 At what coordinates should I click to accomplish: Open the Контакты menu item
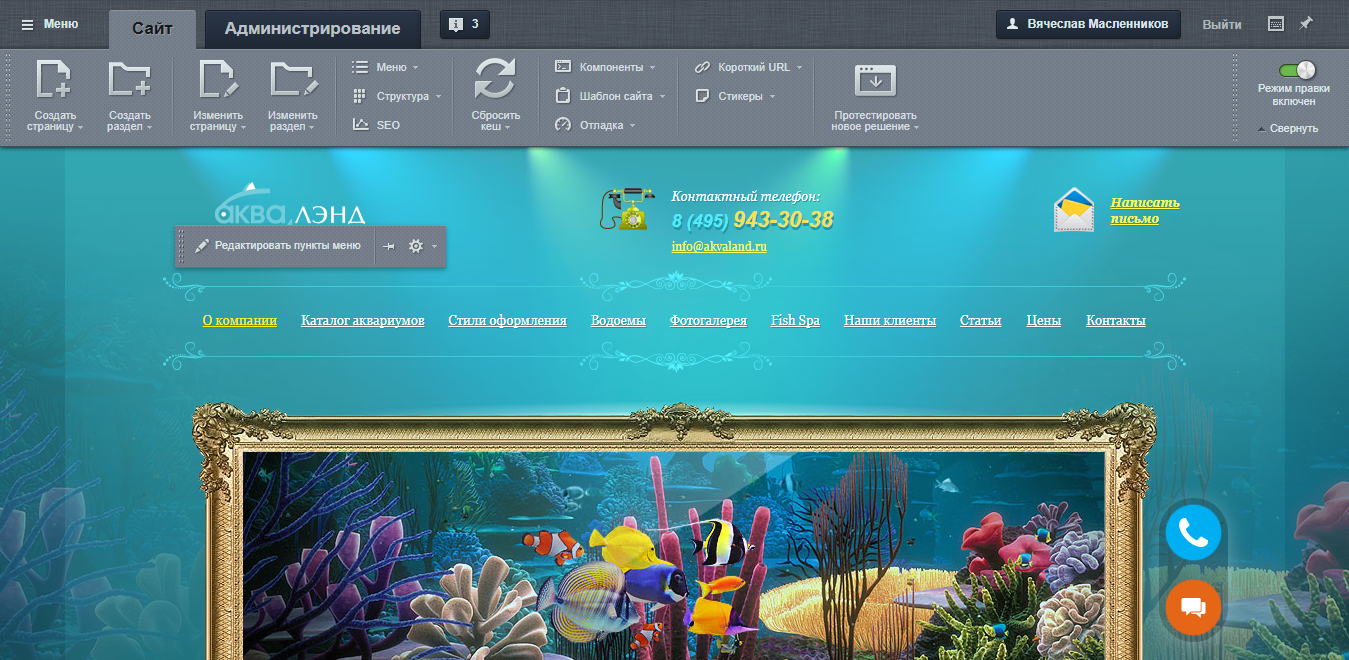click(1116, 321)
